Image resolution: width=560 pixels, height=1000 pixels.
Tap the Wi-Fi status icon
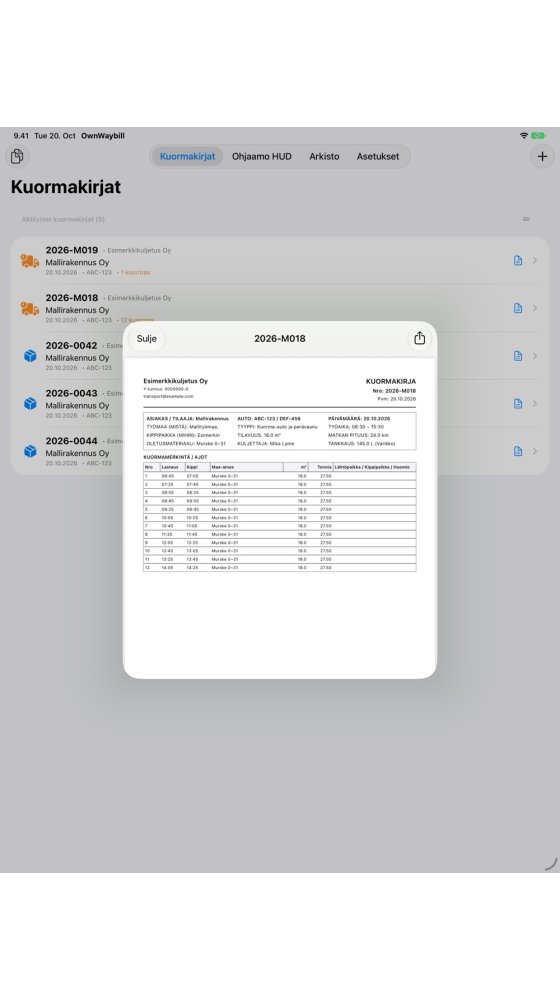(x=524, y=136)
